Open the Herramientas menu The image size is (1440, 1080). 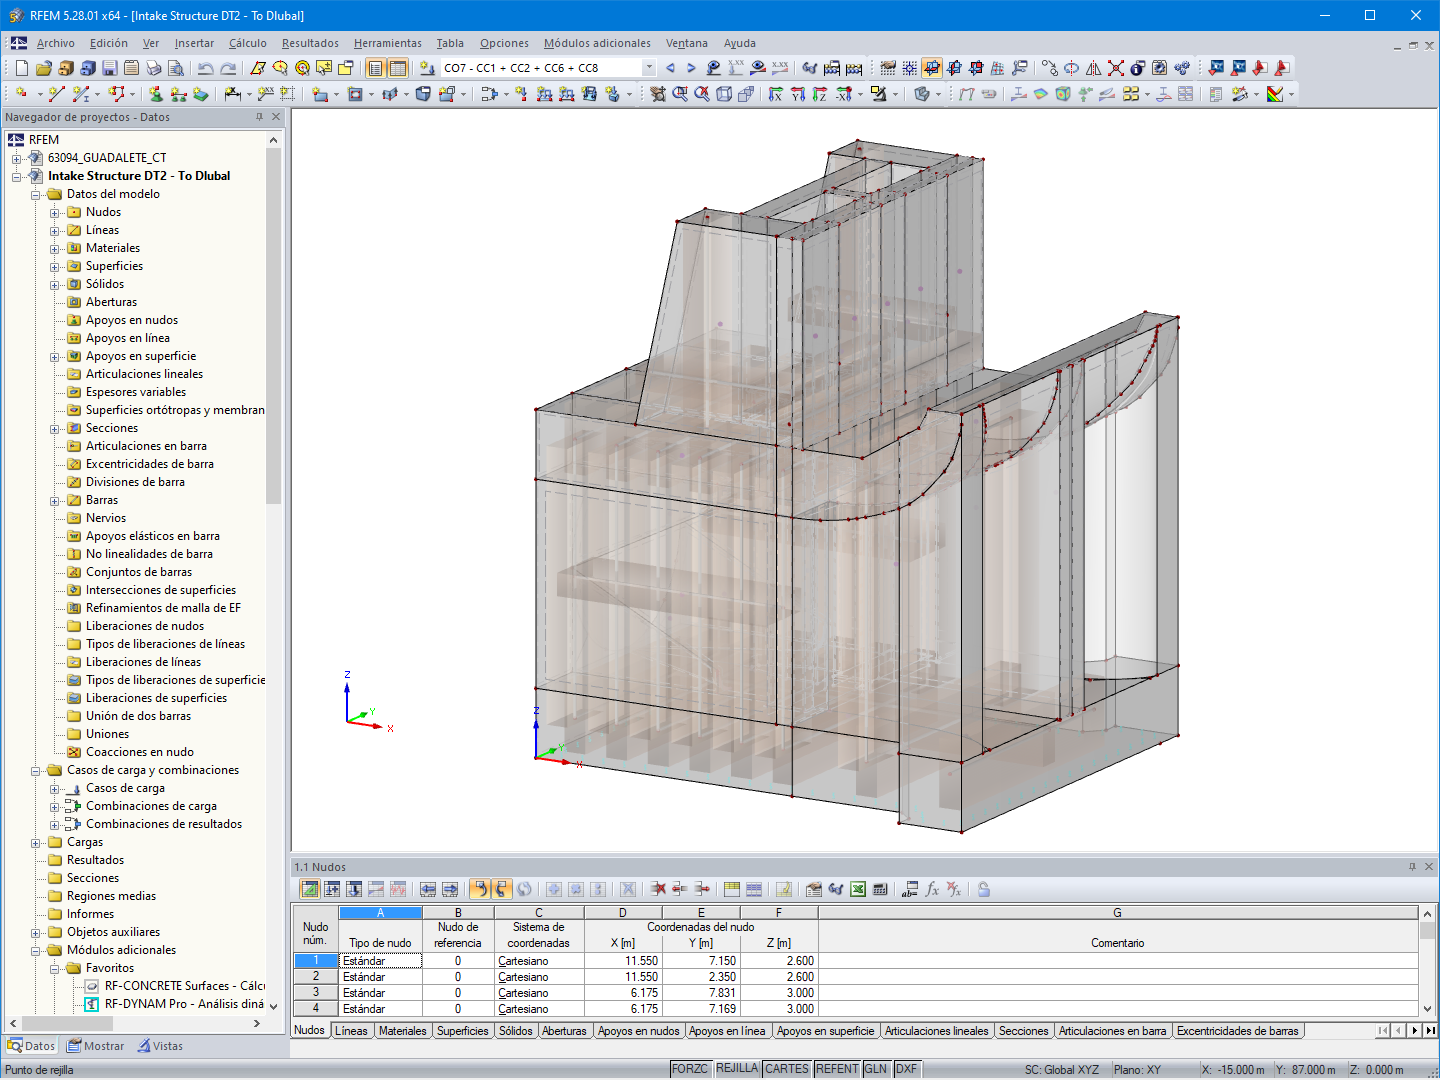(x=387, y=43)
